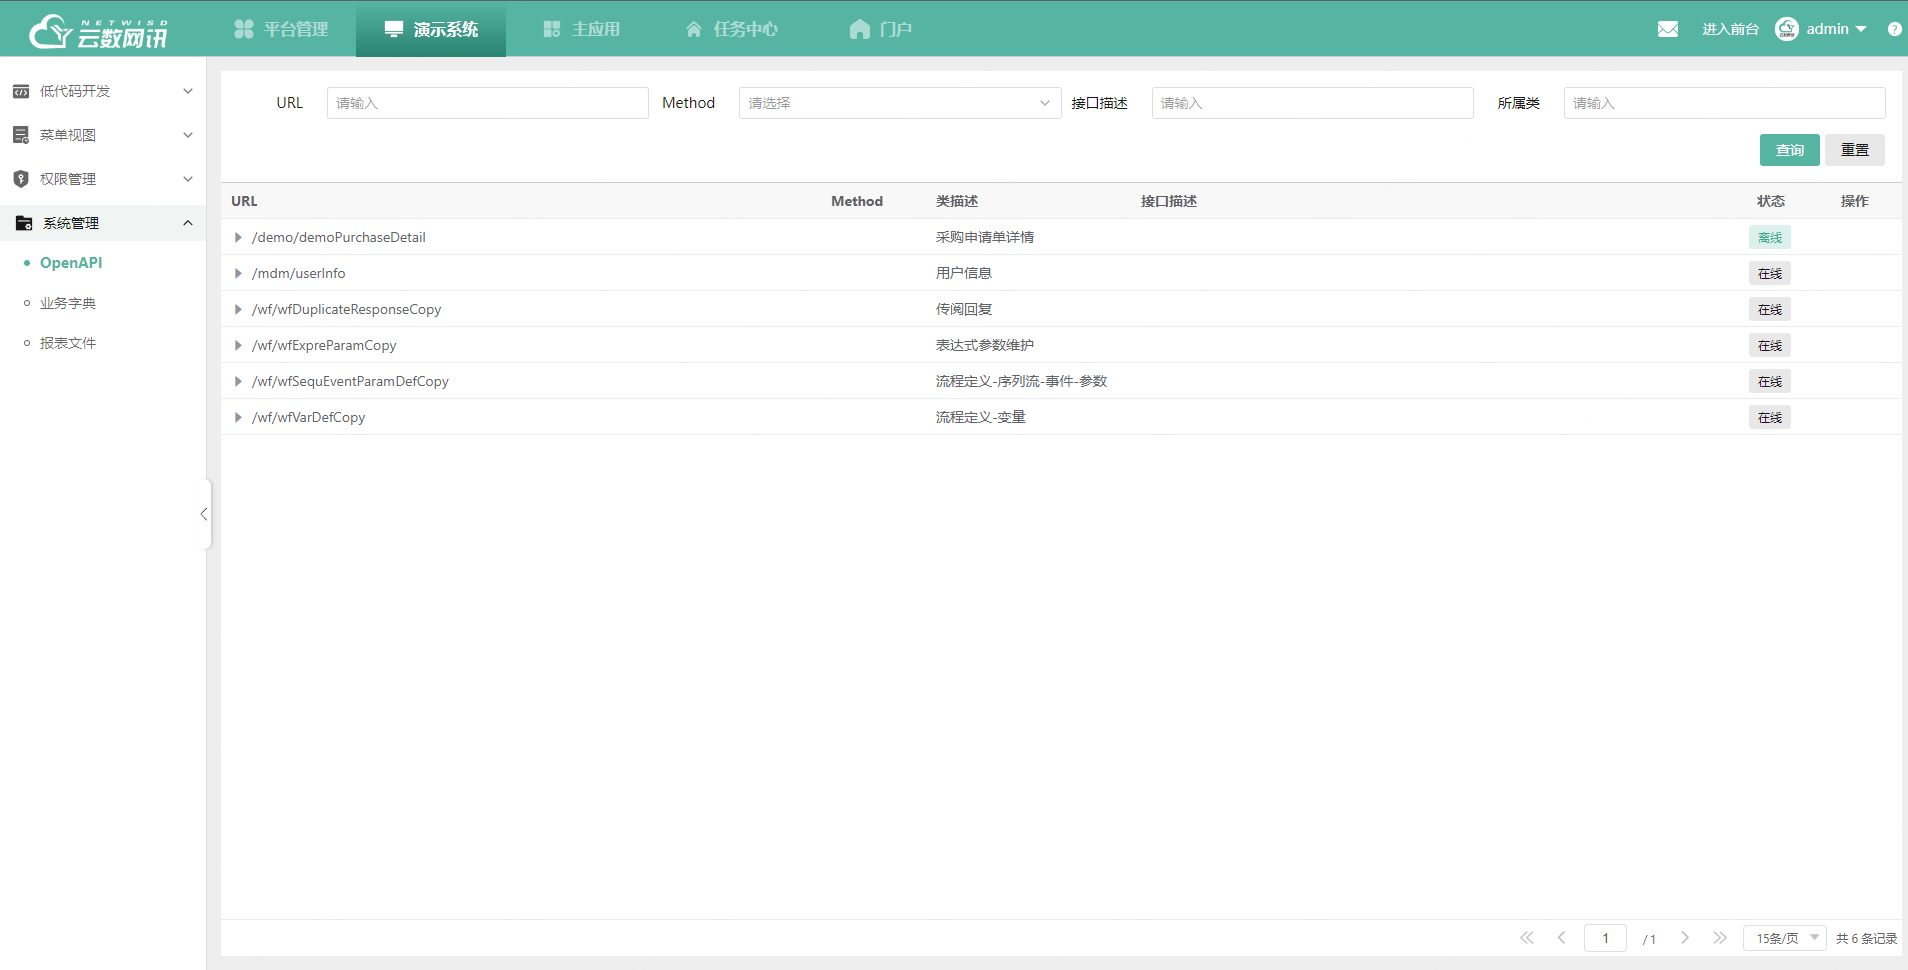Click the 菜单视图 sidebar icon
This screenshot has width=1908, height=970.
coord(21,134)
